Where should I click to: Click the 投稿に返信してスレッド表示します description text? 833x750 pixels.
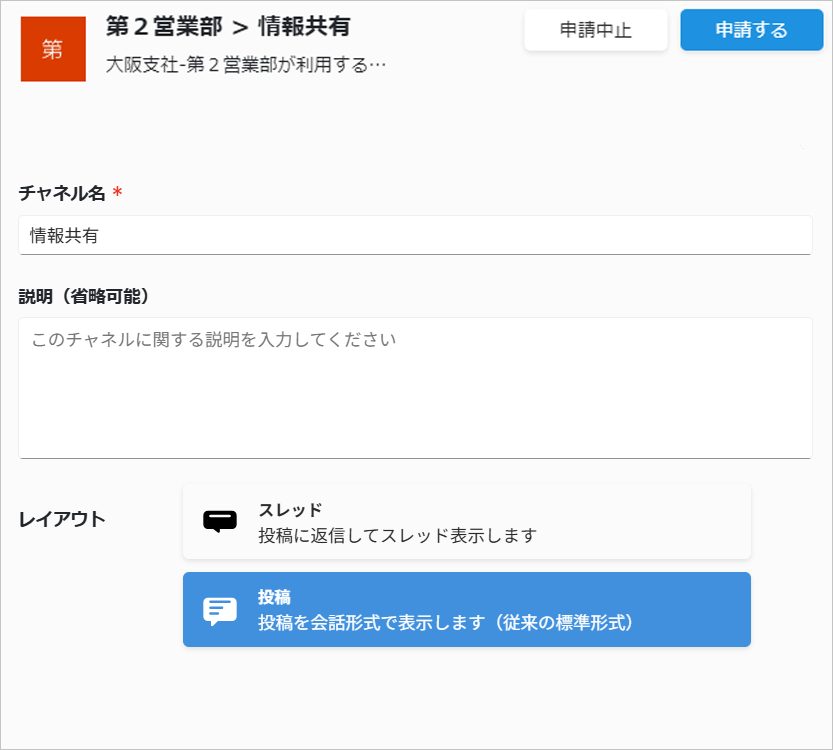397,535
